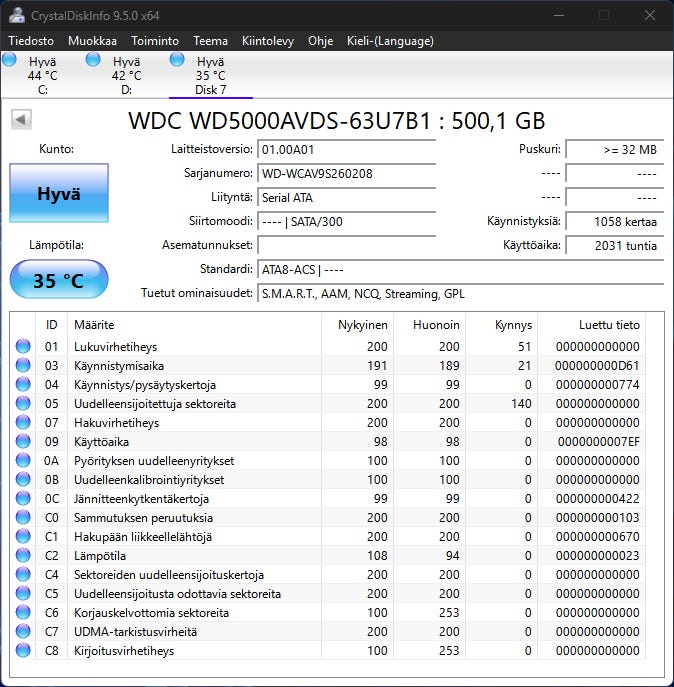The width and height of the screenshot is (674, 687).
Task: Open the Tiedosto menu
Action: [32, 41]
